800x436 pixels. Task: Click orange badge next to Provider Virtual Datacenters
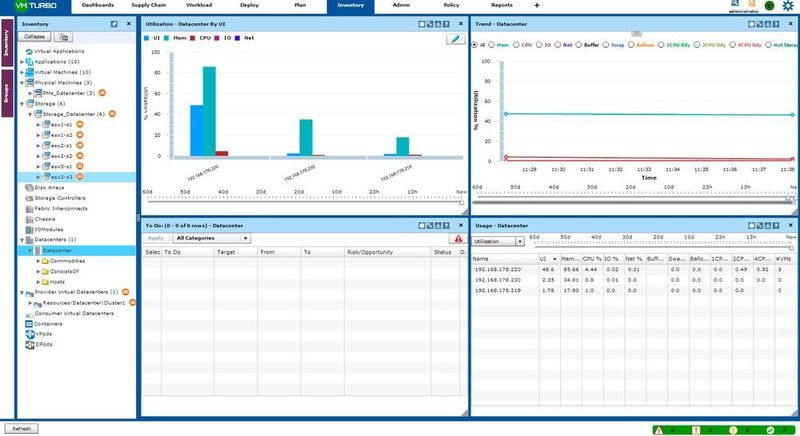126,292
